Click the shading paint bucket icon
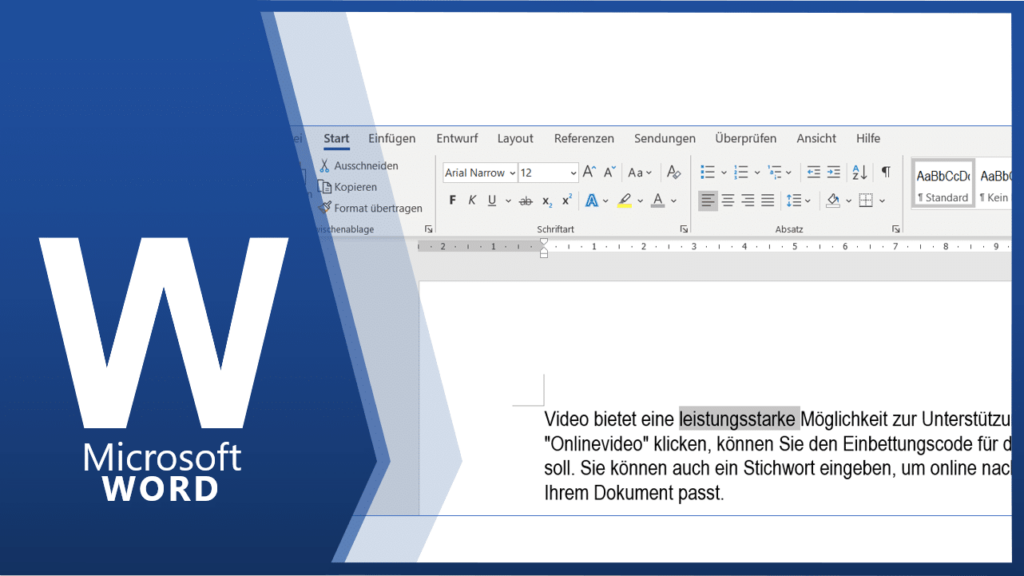The width and height of the screenshot is (1024, 576). (x=833, y=200)
